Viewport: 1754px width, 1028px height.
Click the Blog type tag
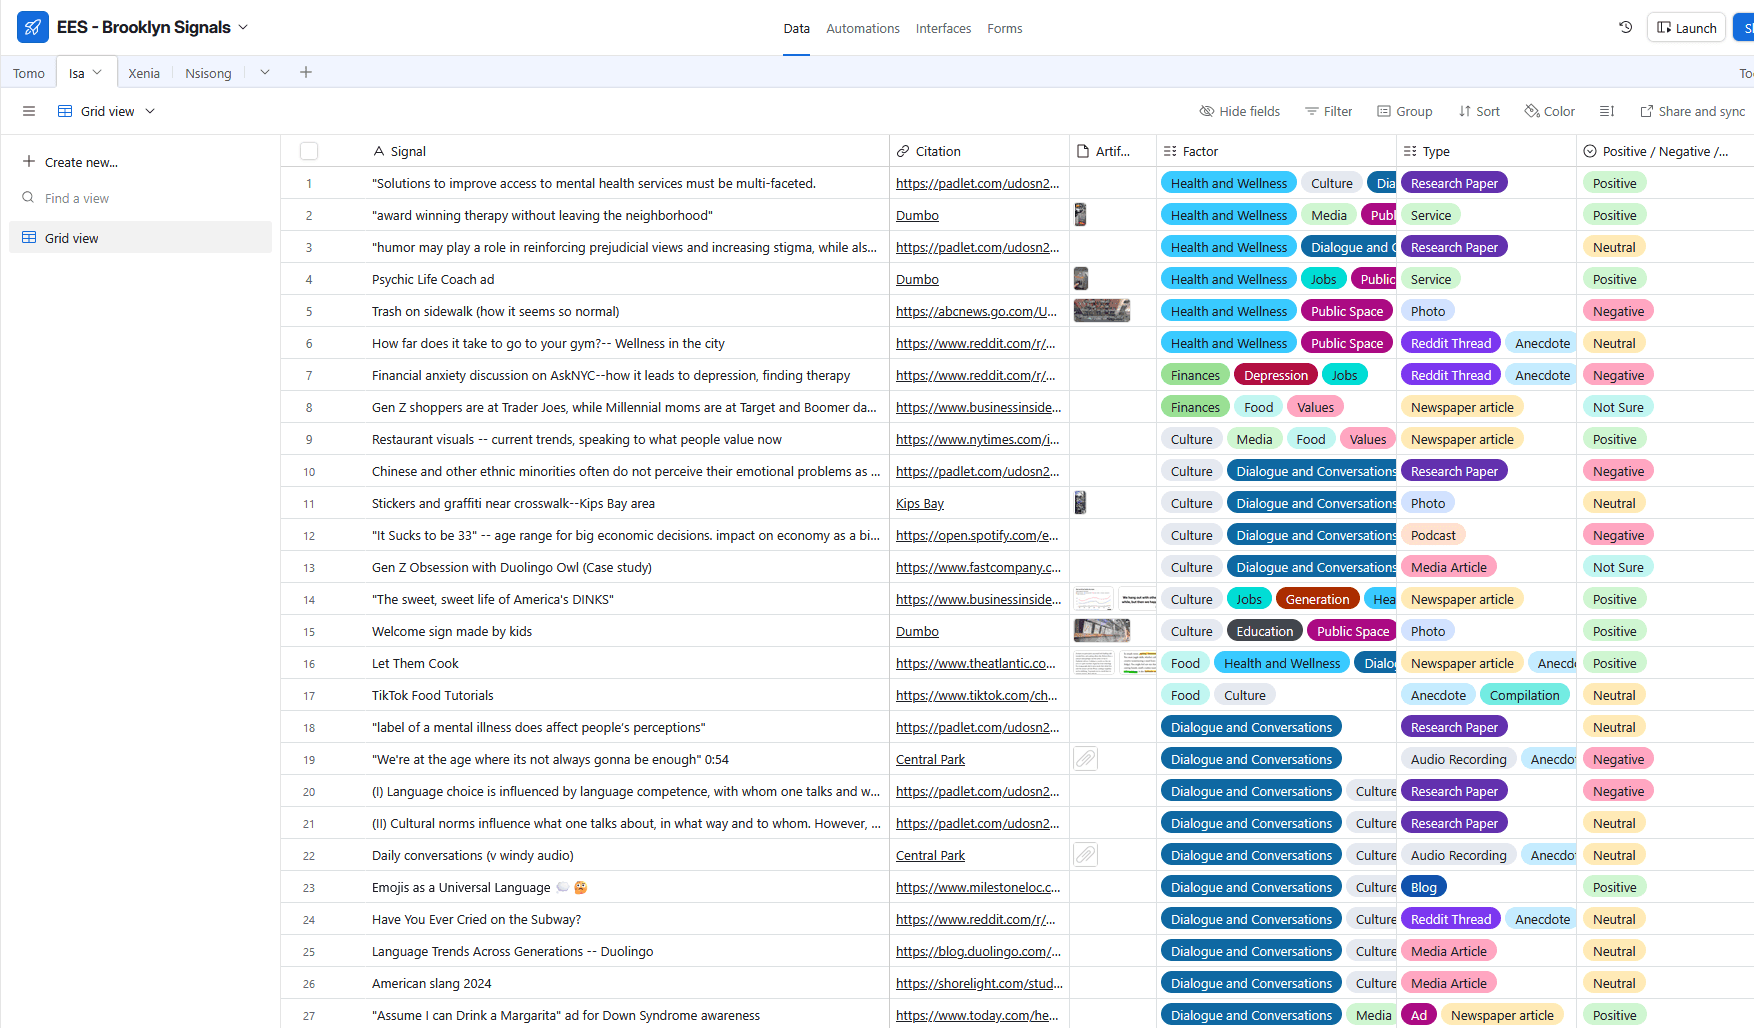(x=1423, y=887)
